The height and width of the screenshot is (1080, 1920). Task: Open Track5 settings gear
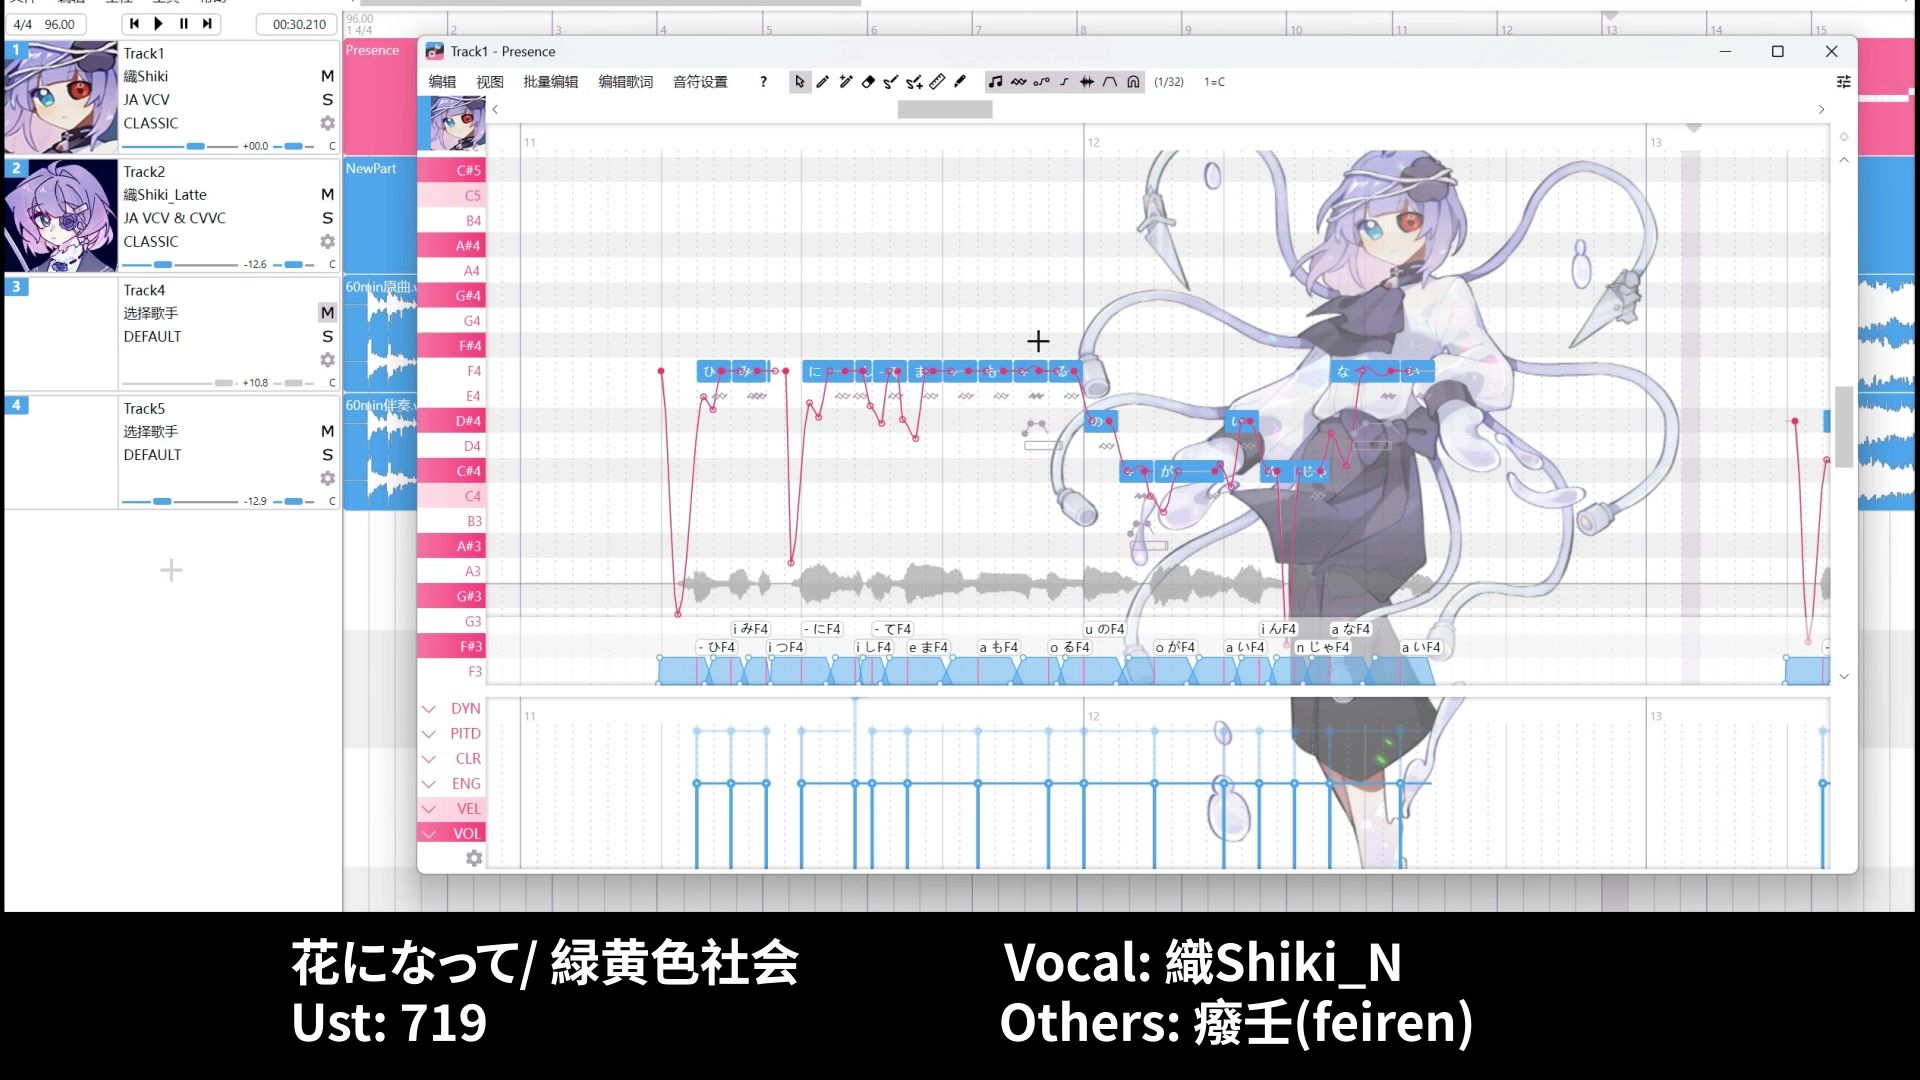click(x=327, y=478)
